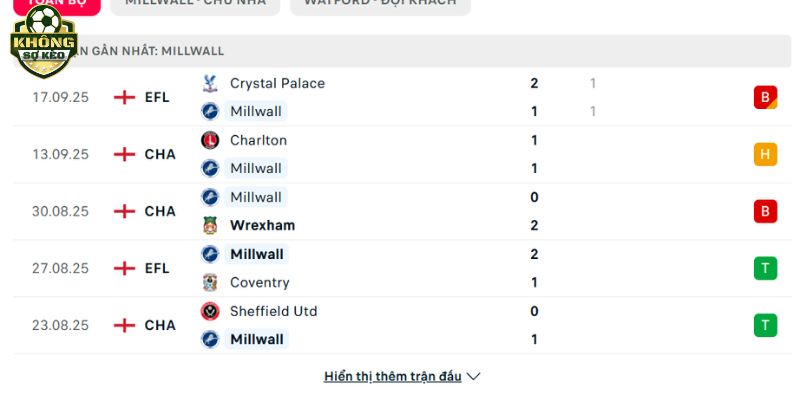Expand more matches with the chevron arrow

pos(473,377)
